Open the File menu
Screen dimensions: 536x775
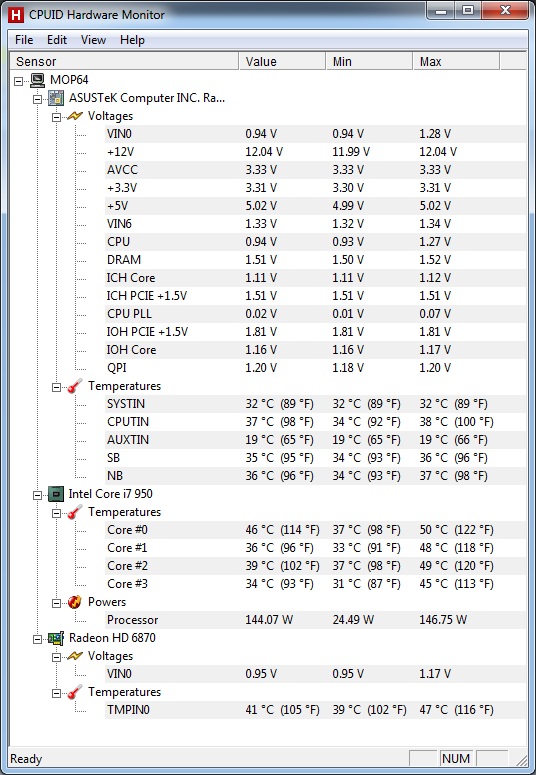tap(24, 40)
